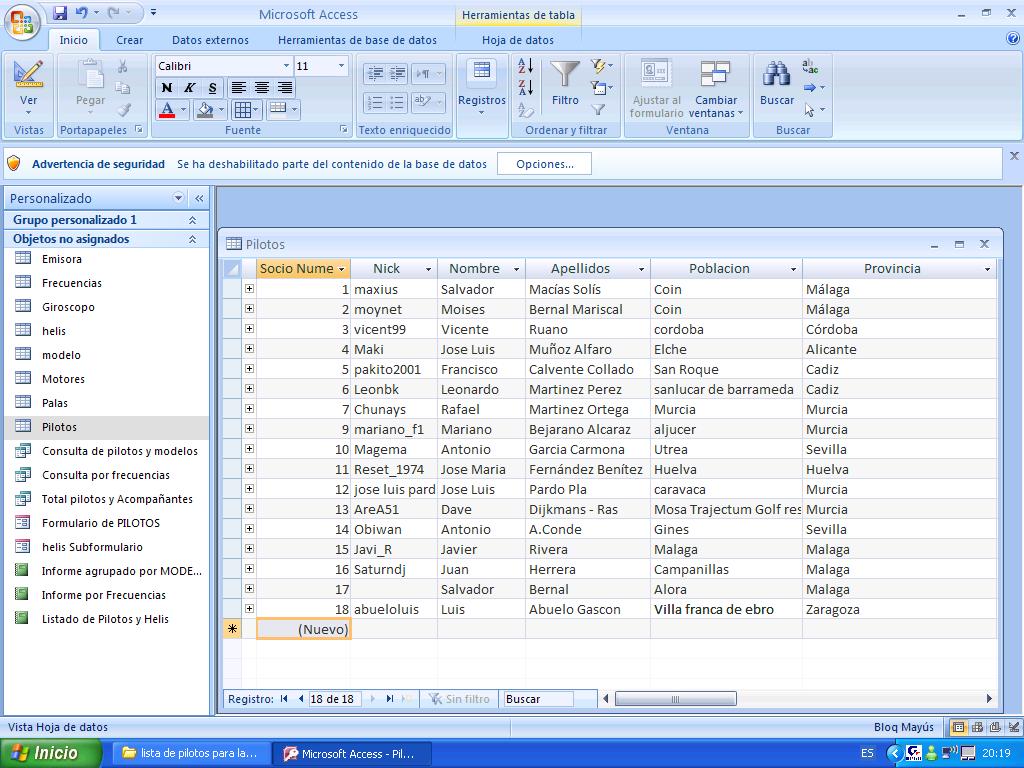Viewport: 1024px width, 768px height.
Task: Toggle bold (N) formatting
Action: (x=167, y=88)
